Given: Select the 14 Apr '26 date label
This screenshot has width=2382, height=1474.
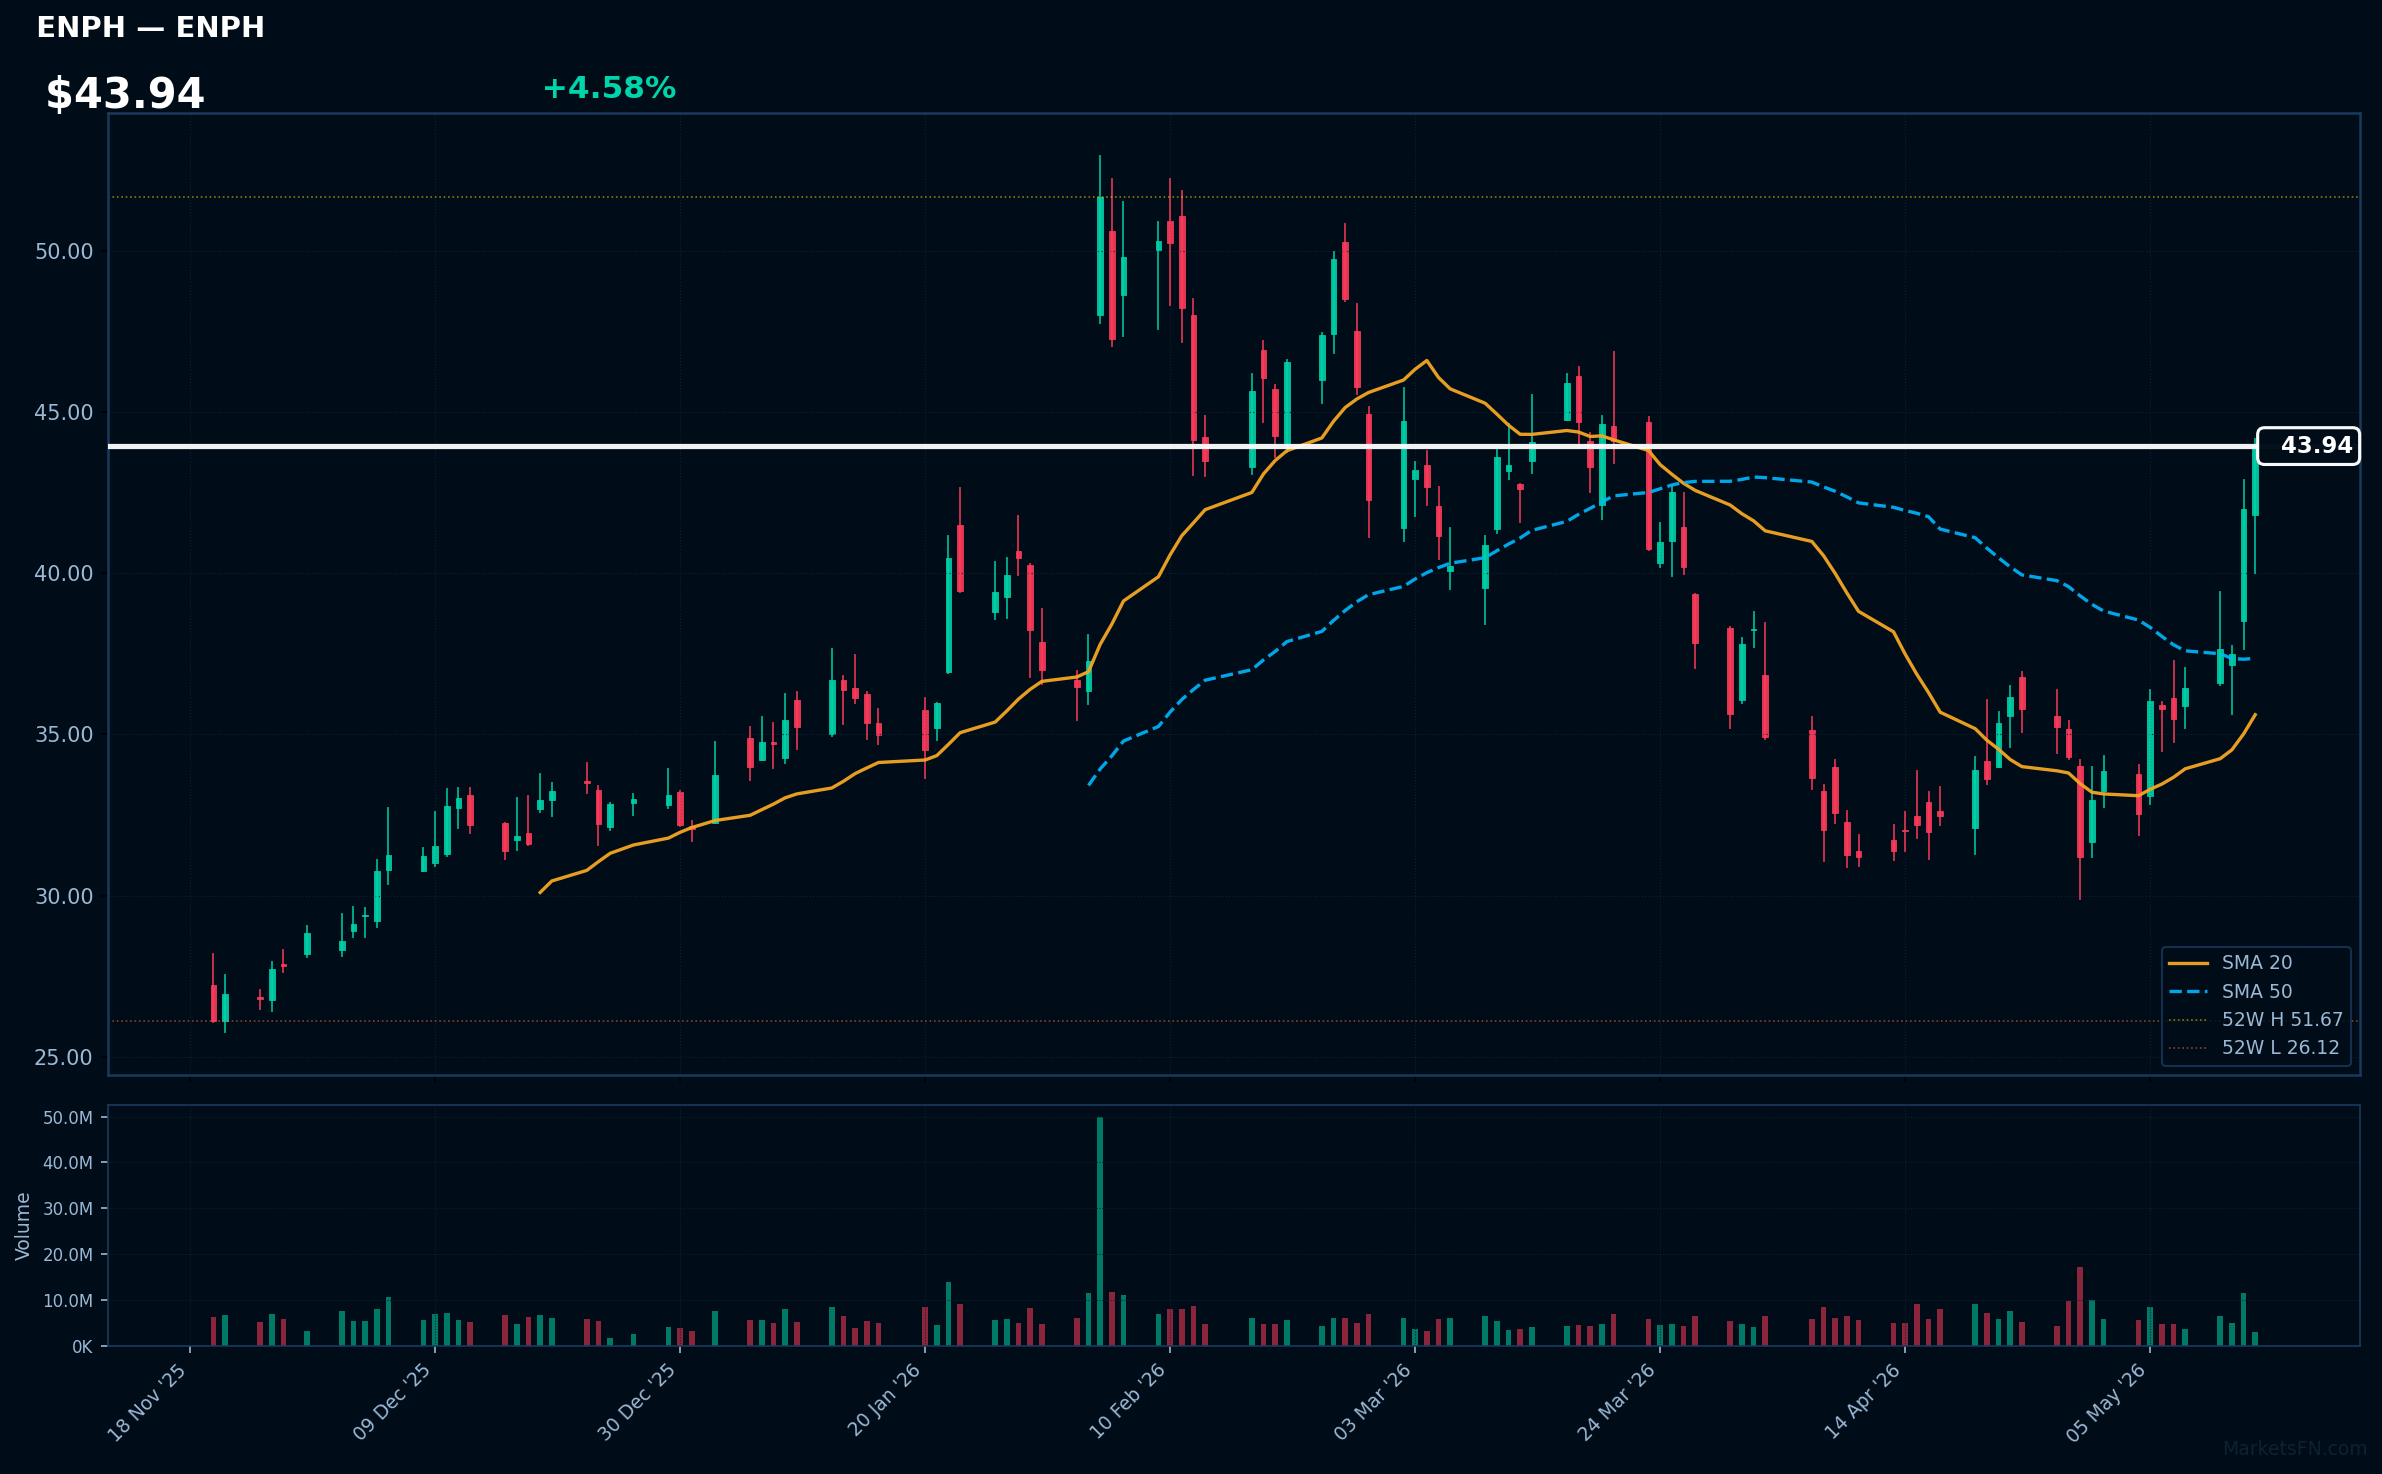Looking at the screenshot, I should pos(1862,1402).
